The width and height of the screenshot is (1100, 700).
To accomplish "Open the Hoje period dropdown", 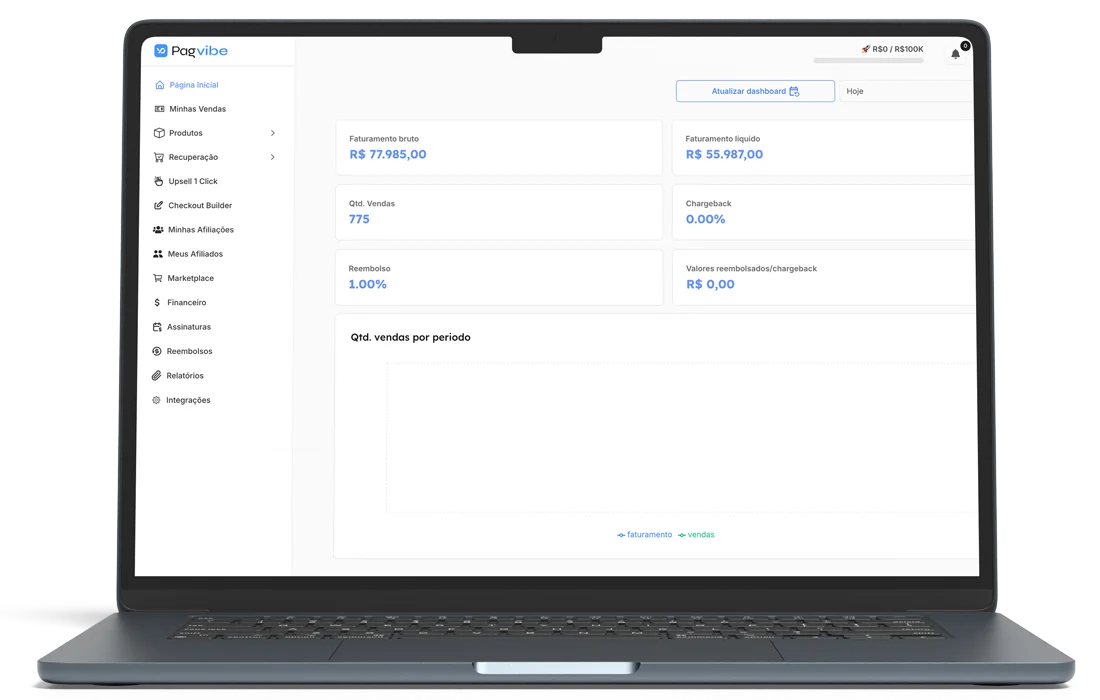I will point(905,91).
